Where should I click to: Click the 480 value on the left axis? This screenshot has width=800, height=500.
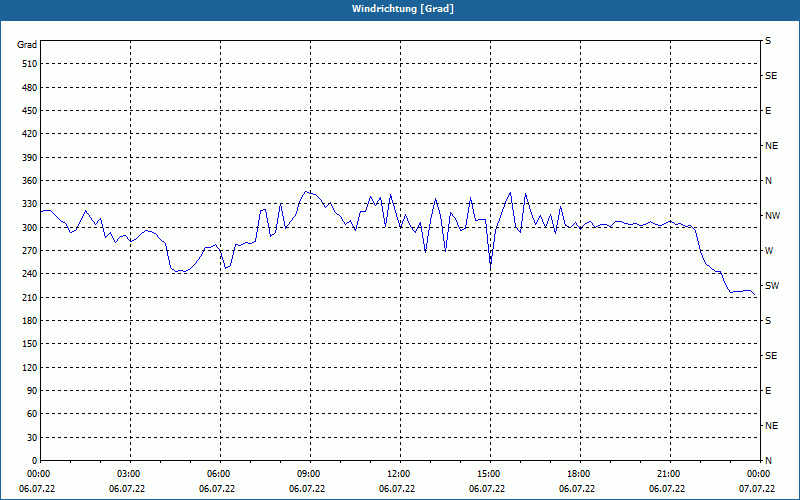(x=30, y=87)
